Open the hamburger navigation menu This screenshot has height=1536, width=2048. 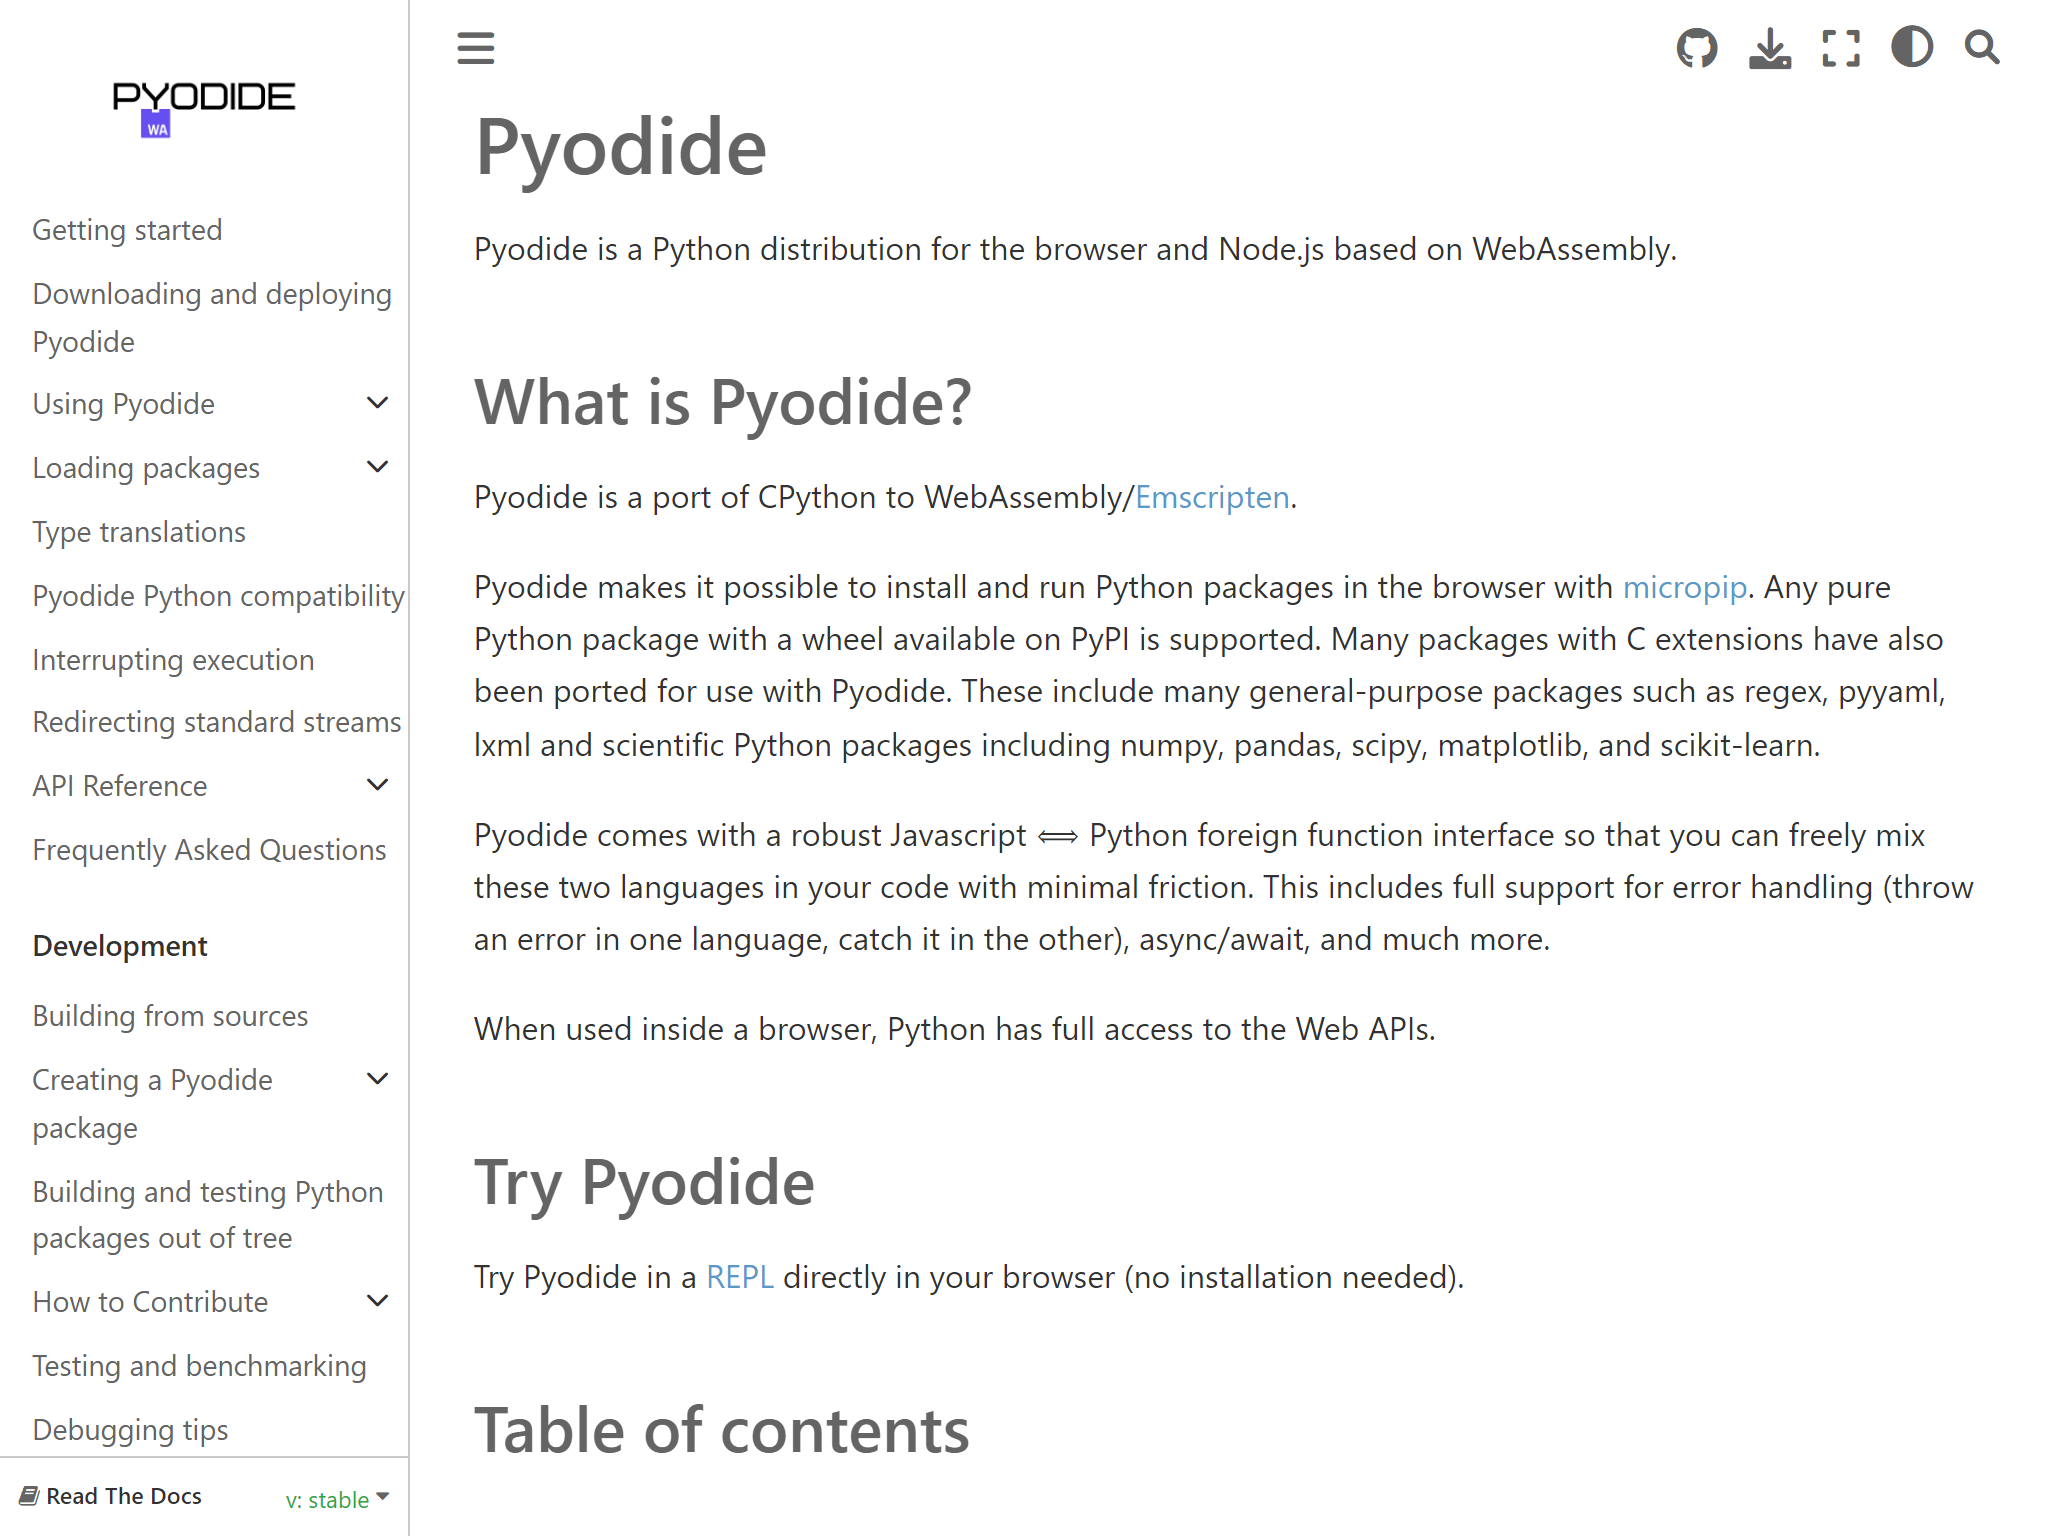[475, 48]
